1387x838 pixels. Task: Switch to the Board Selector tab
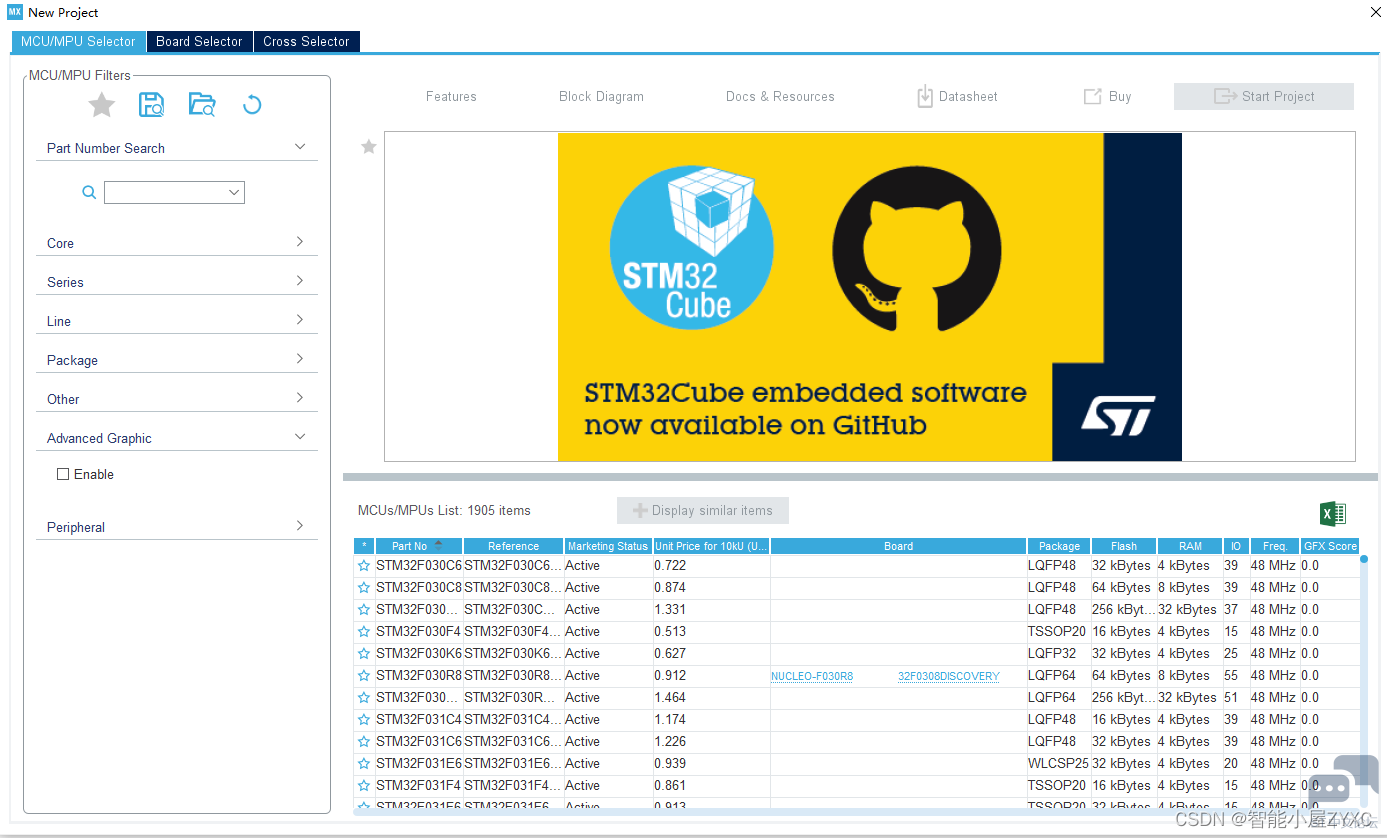(199, 41)
